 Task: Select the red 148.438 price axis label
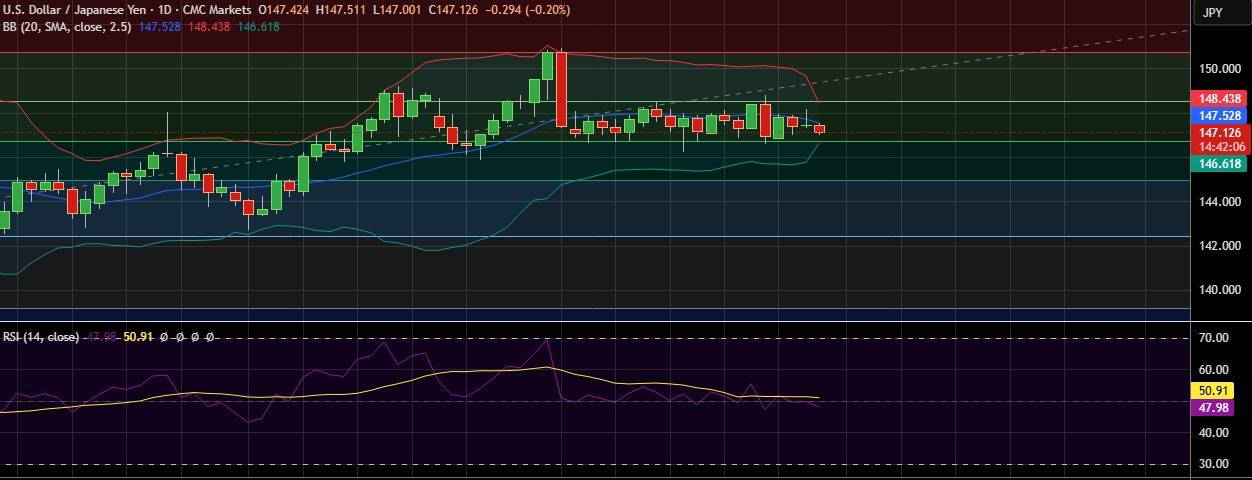tap(1220, 99)
